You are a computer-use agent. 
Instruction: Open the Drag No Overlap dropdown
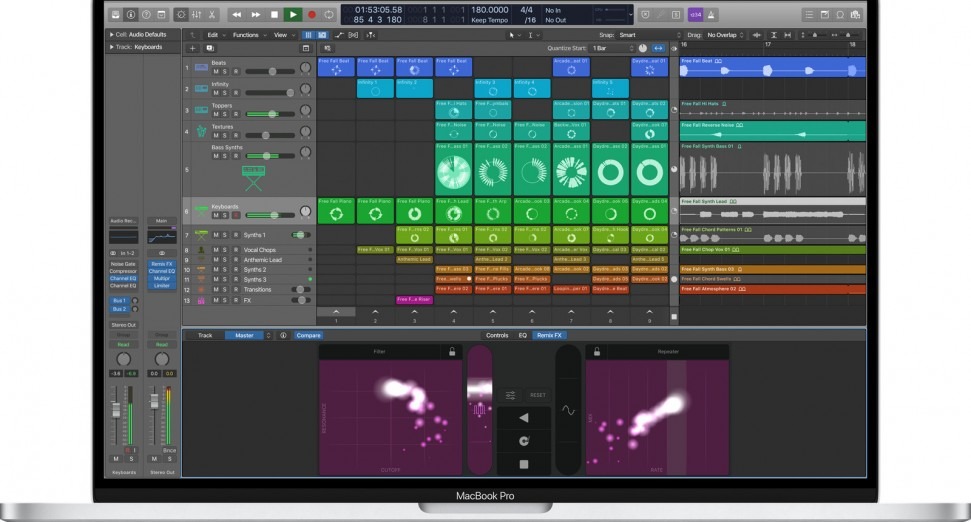(x=725, y=35)
